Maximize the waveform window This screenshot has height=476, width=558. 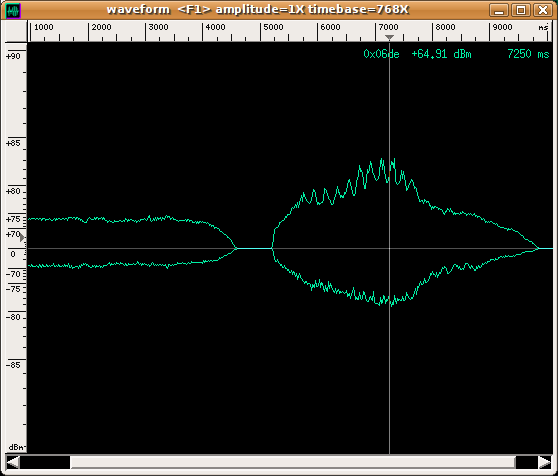pyautogui.click(x=521, y=10)
